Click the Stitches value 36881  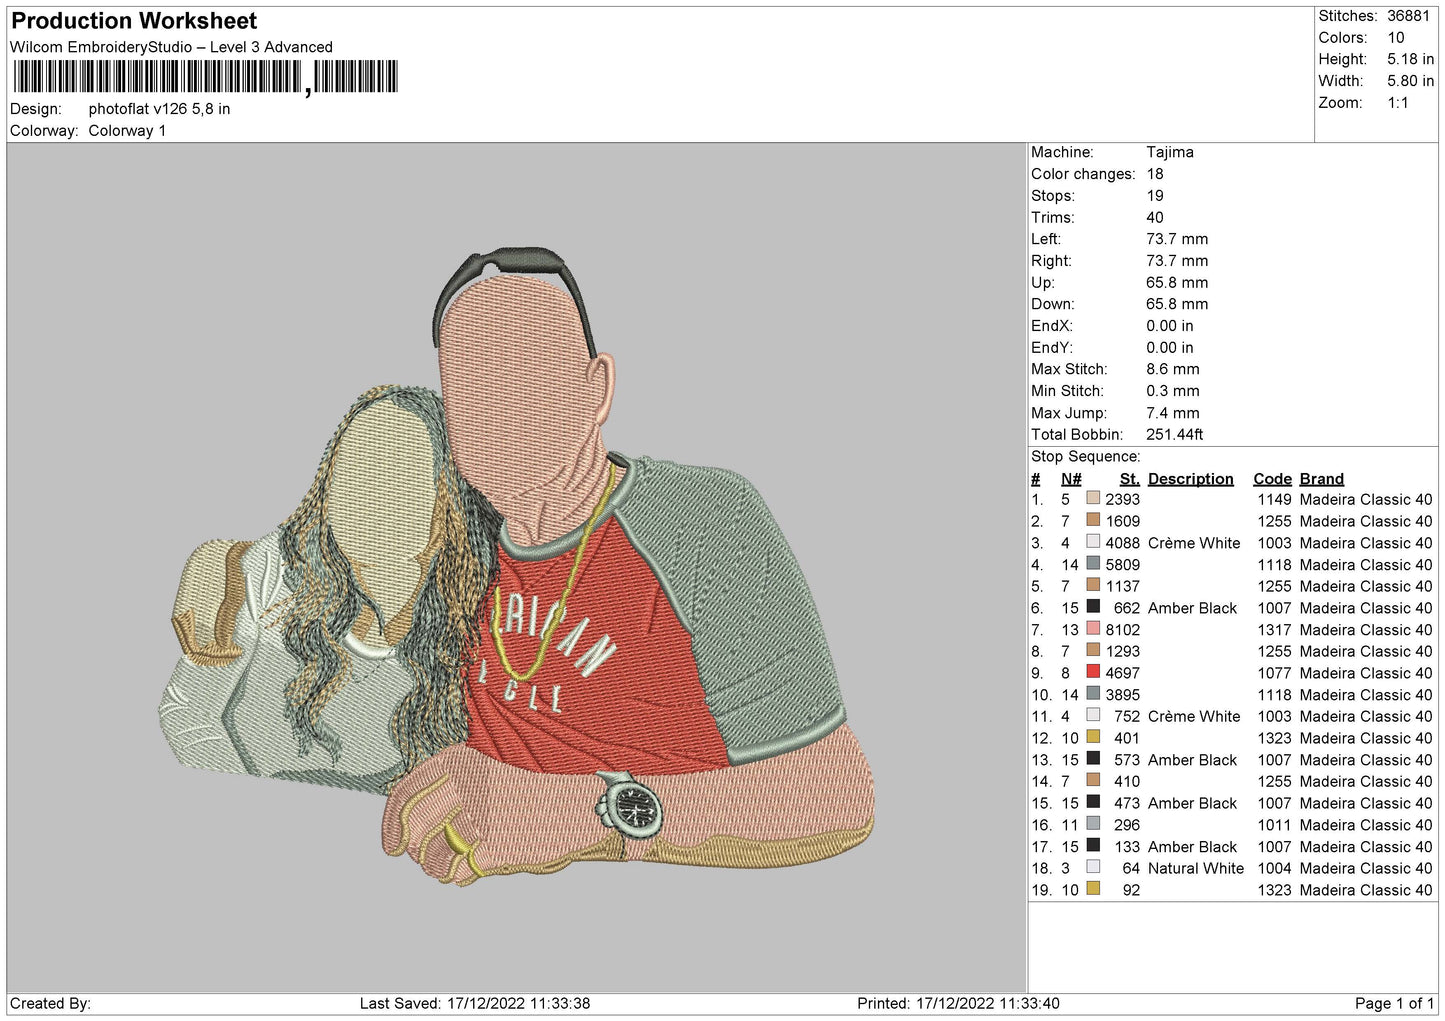[1408, 16]
